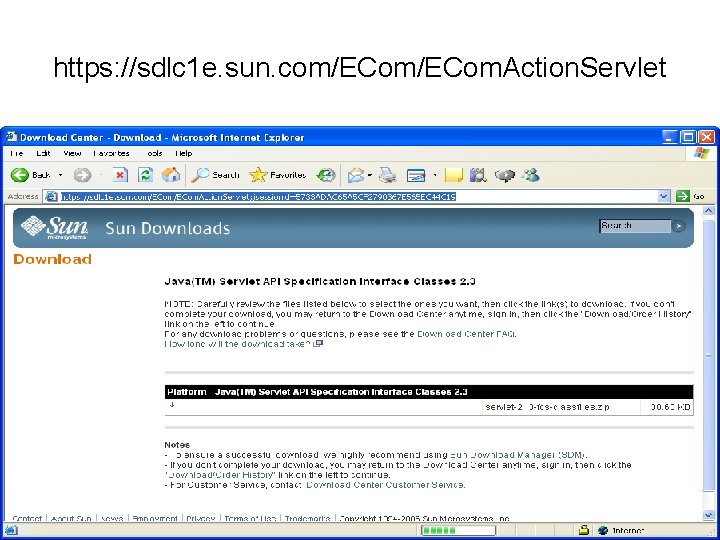Click the page loading progress bar
The width and height of the screenshot is (720, 540).
[458, 530]
